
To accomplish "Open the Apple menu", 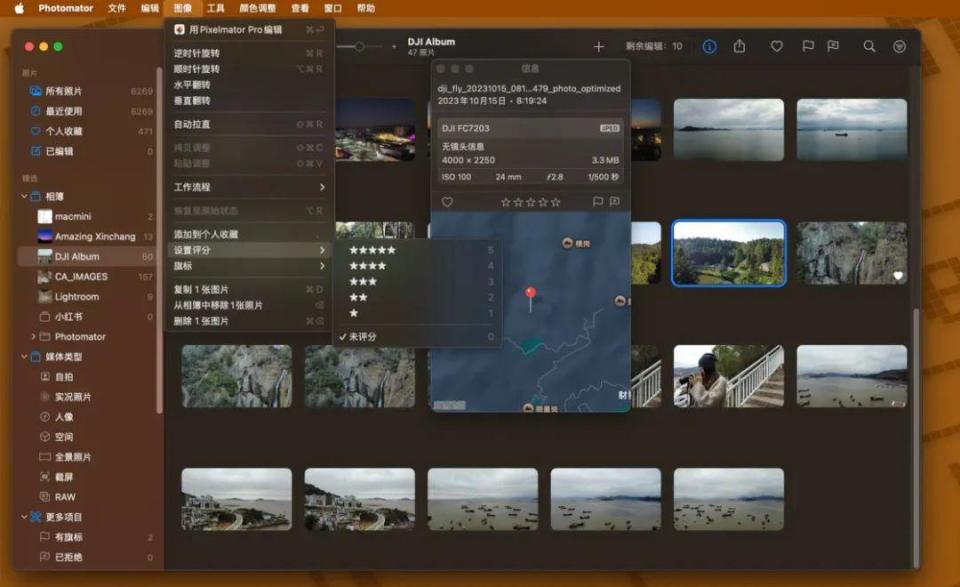I will point(19,8).
